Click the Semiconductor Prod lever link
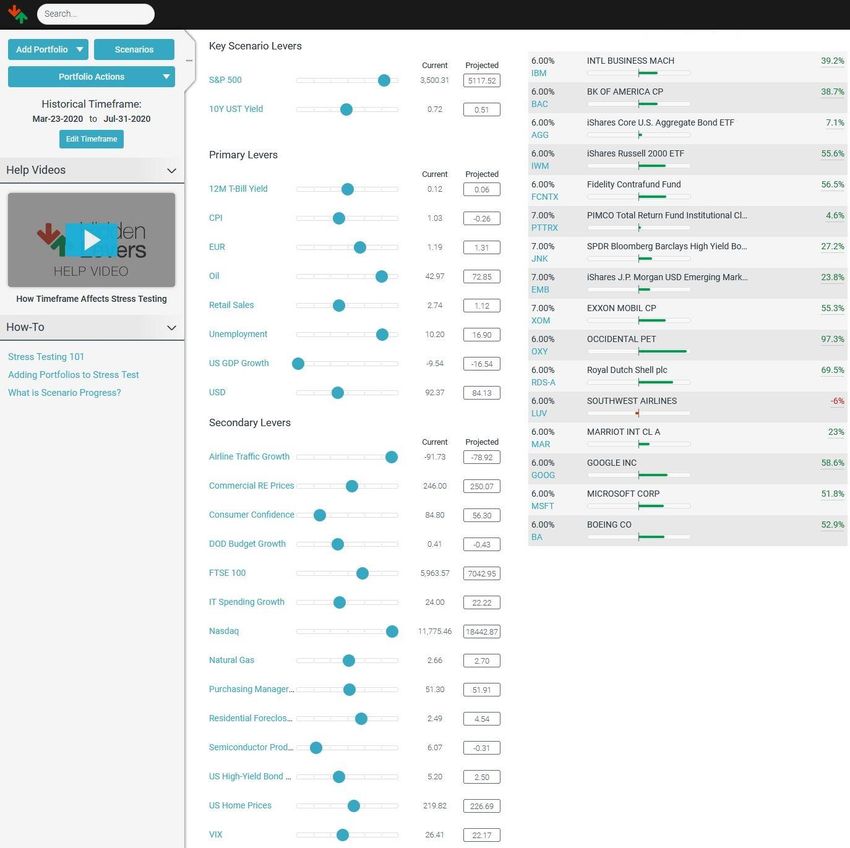The image size is (850, 848). click(251, 747)
